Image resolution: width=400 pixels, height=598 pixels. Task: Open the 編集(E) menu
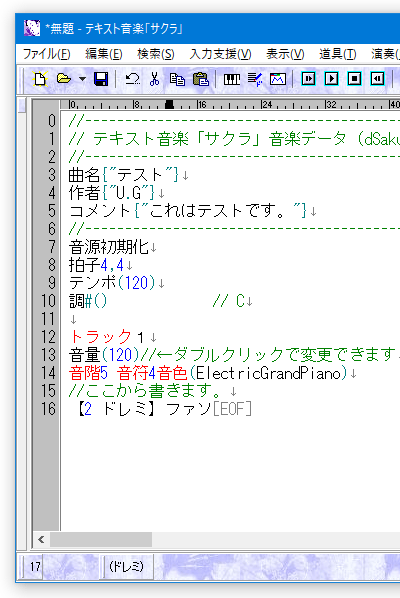(x=104, y=54)
